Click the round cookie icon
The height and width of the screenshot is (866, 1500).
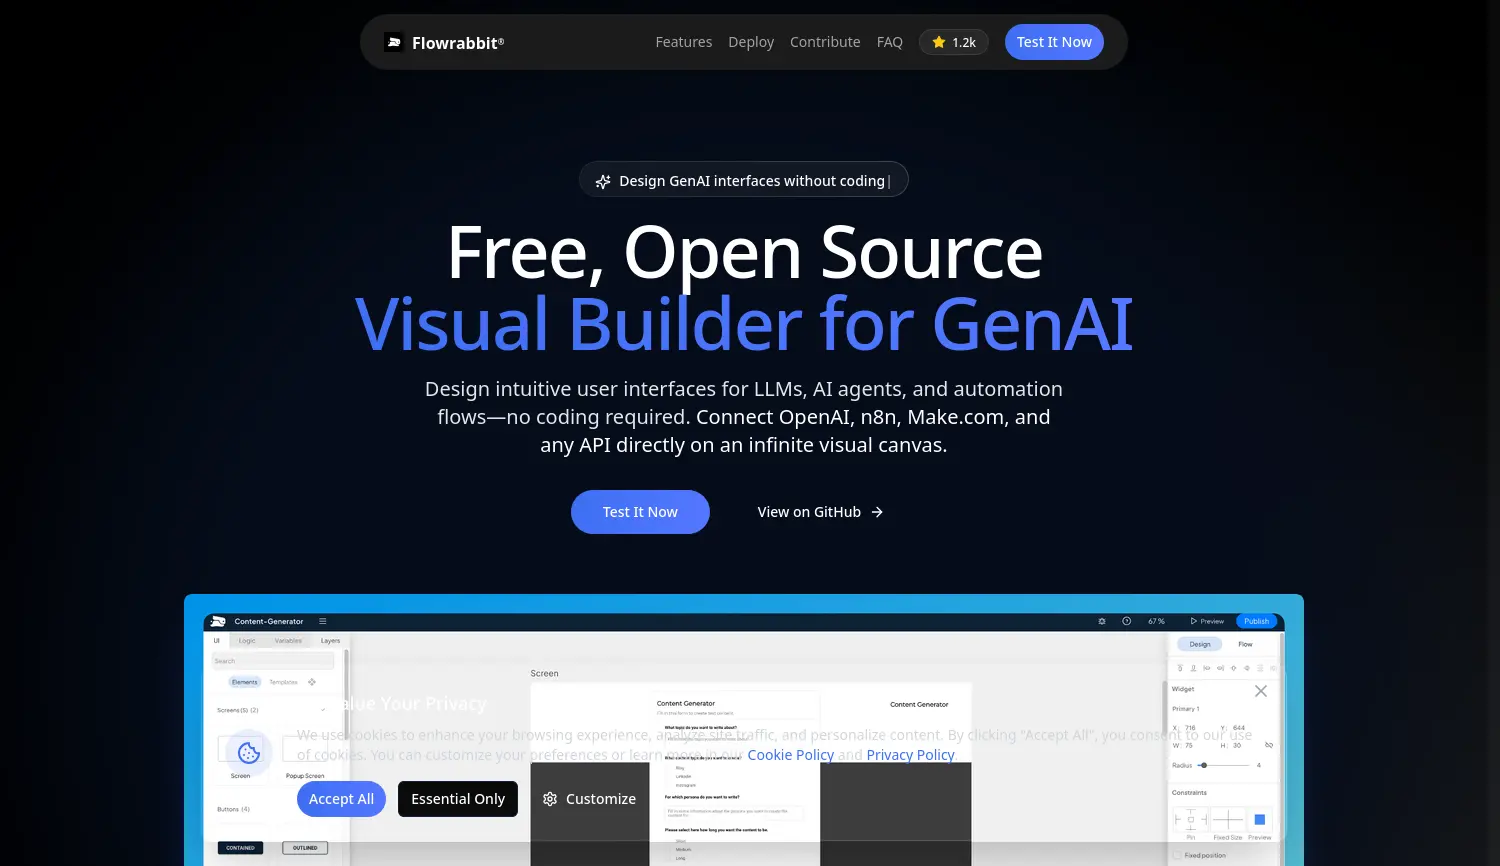tap(249, 753)
